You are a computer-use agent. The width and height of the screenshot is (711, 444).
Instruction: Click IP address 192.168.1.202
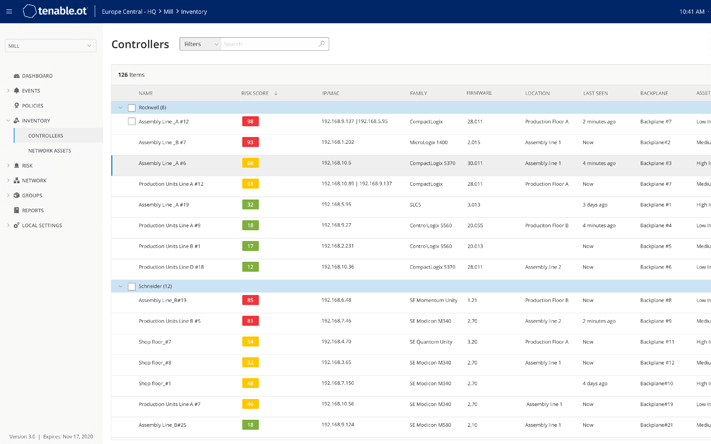[337, 142]
